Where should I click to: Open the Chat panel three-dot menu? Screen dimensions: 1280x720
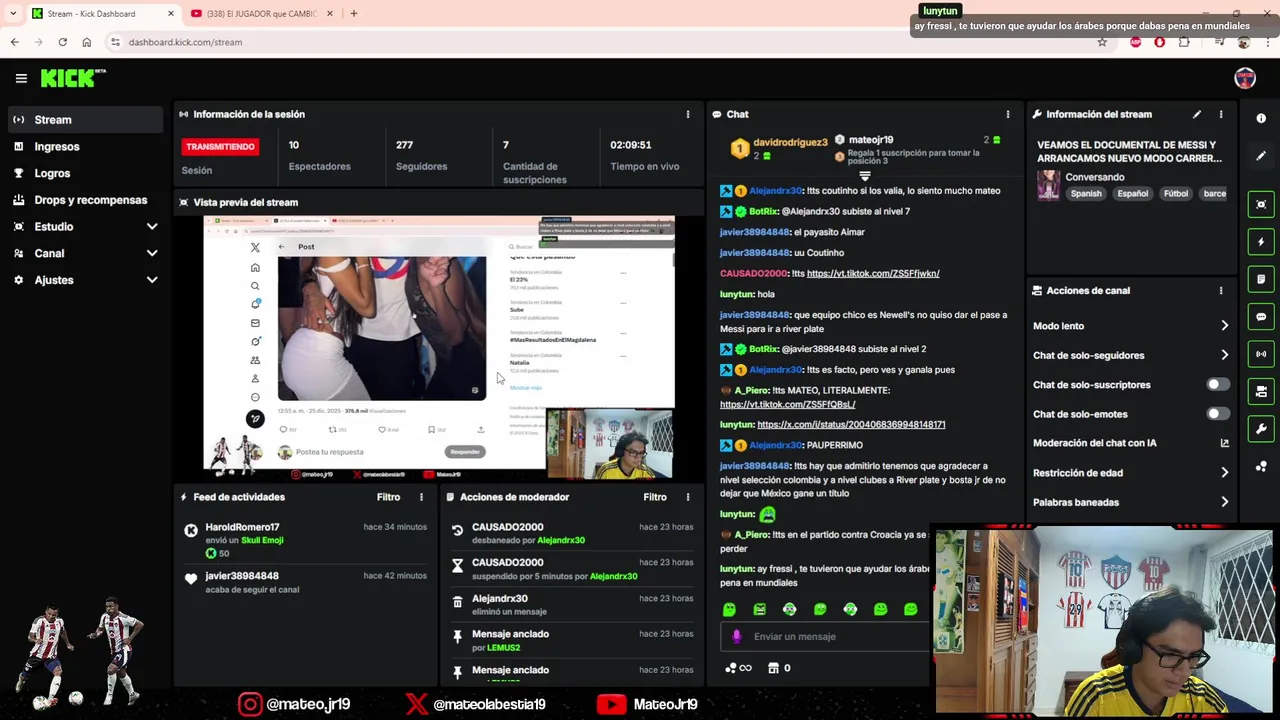coord(1008,114)
